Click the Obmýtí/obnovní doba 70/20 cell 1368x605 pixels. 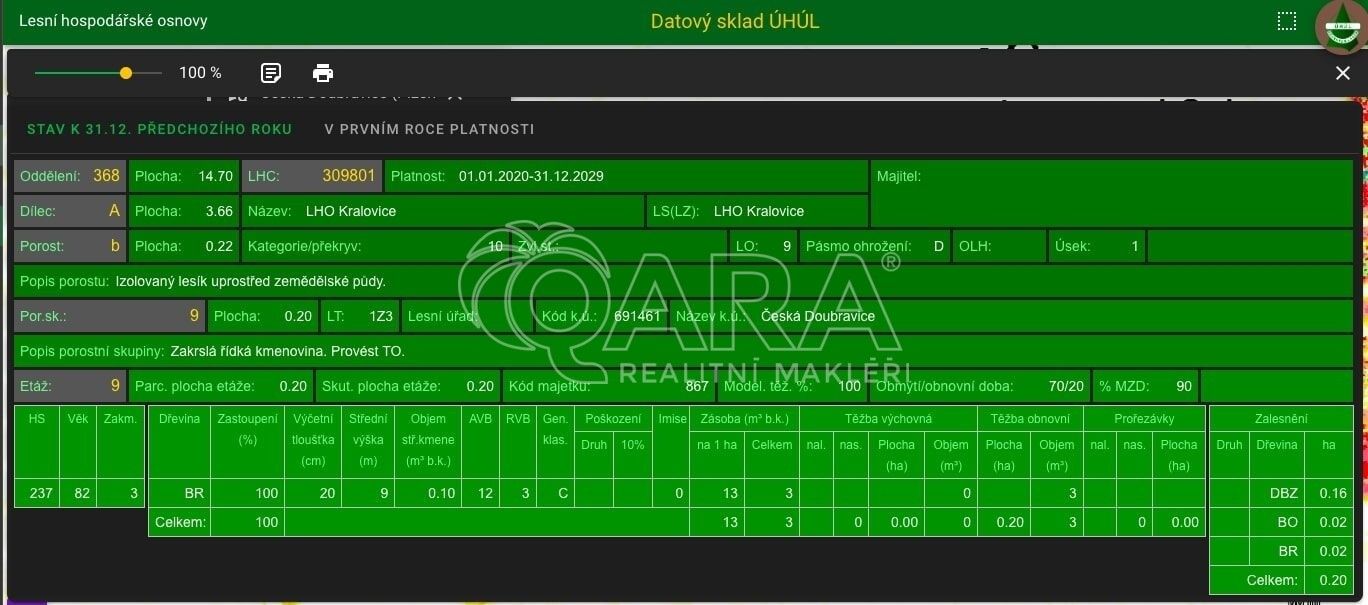pos(980,386)
